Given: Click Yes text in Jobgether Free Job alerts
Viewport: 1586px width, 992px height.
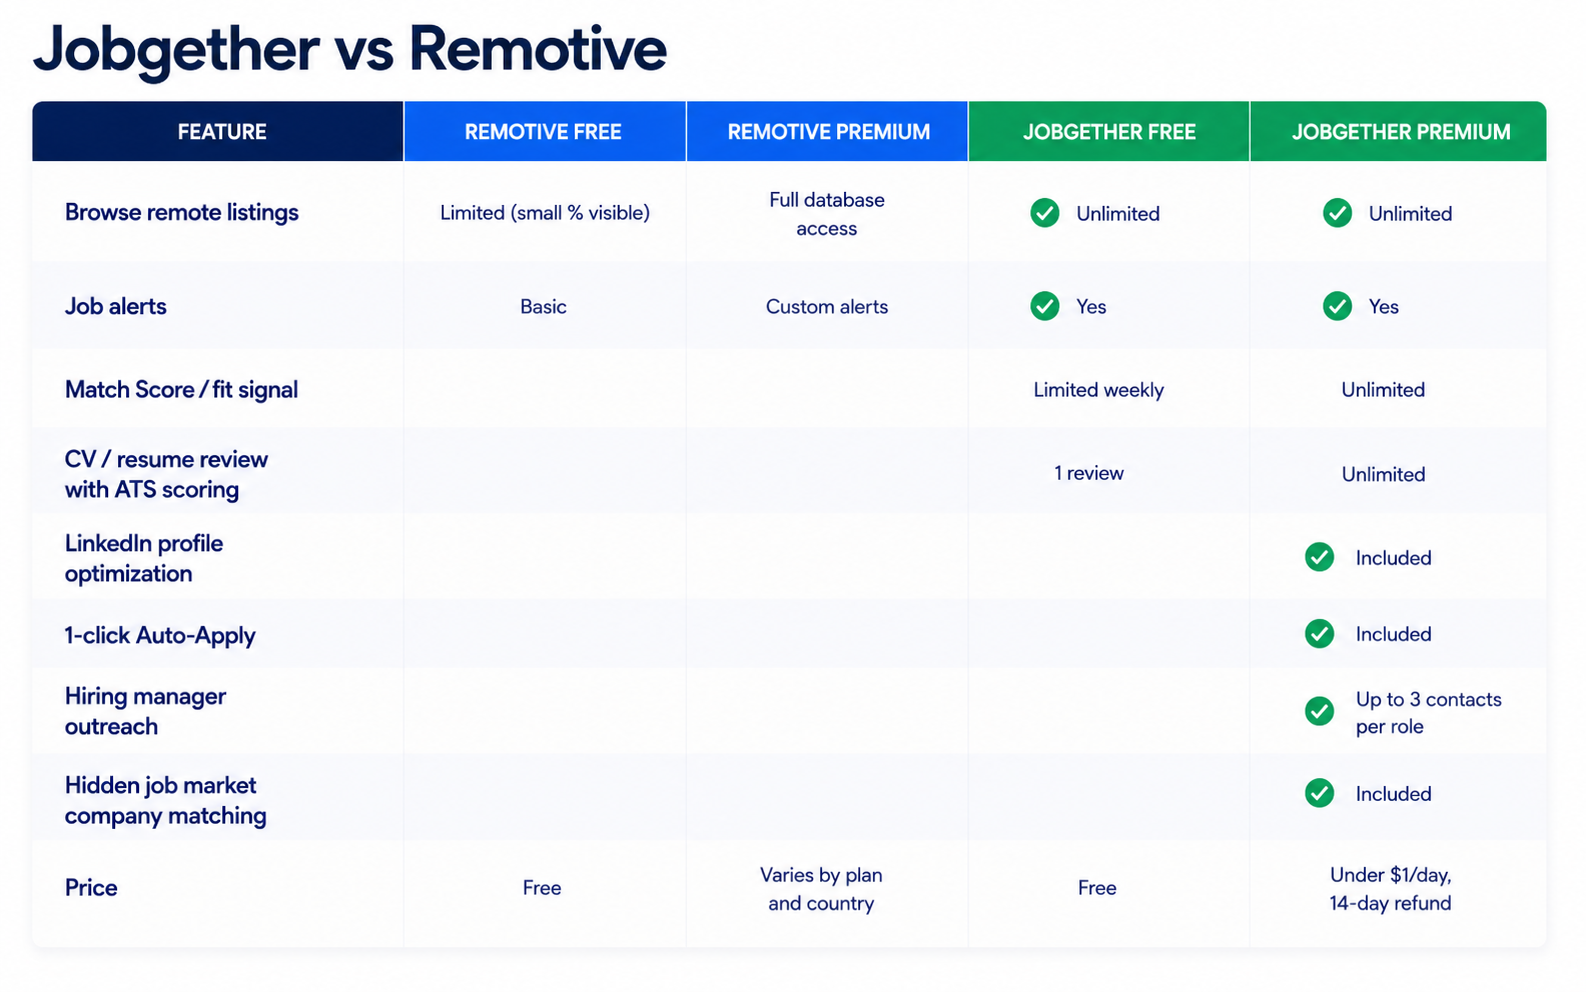Looking at the screenshot, I should [1091, 306].
